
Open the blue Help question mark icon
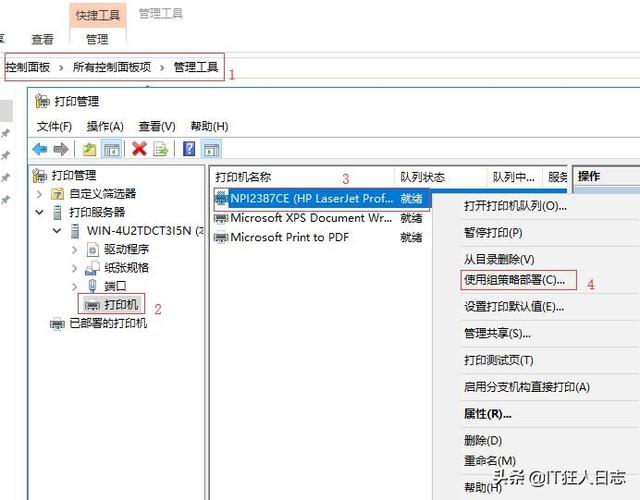coord(188,149)
